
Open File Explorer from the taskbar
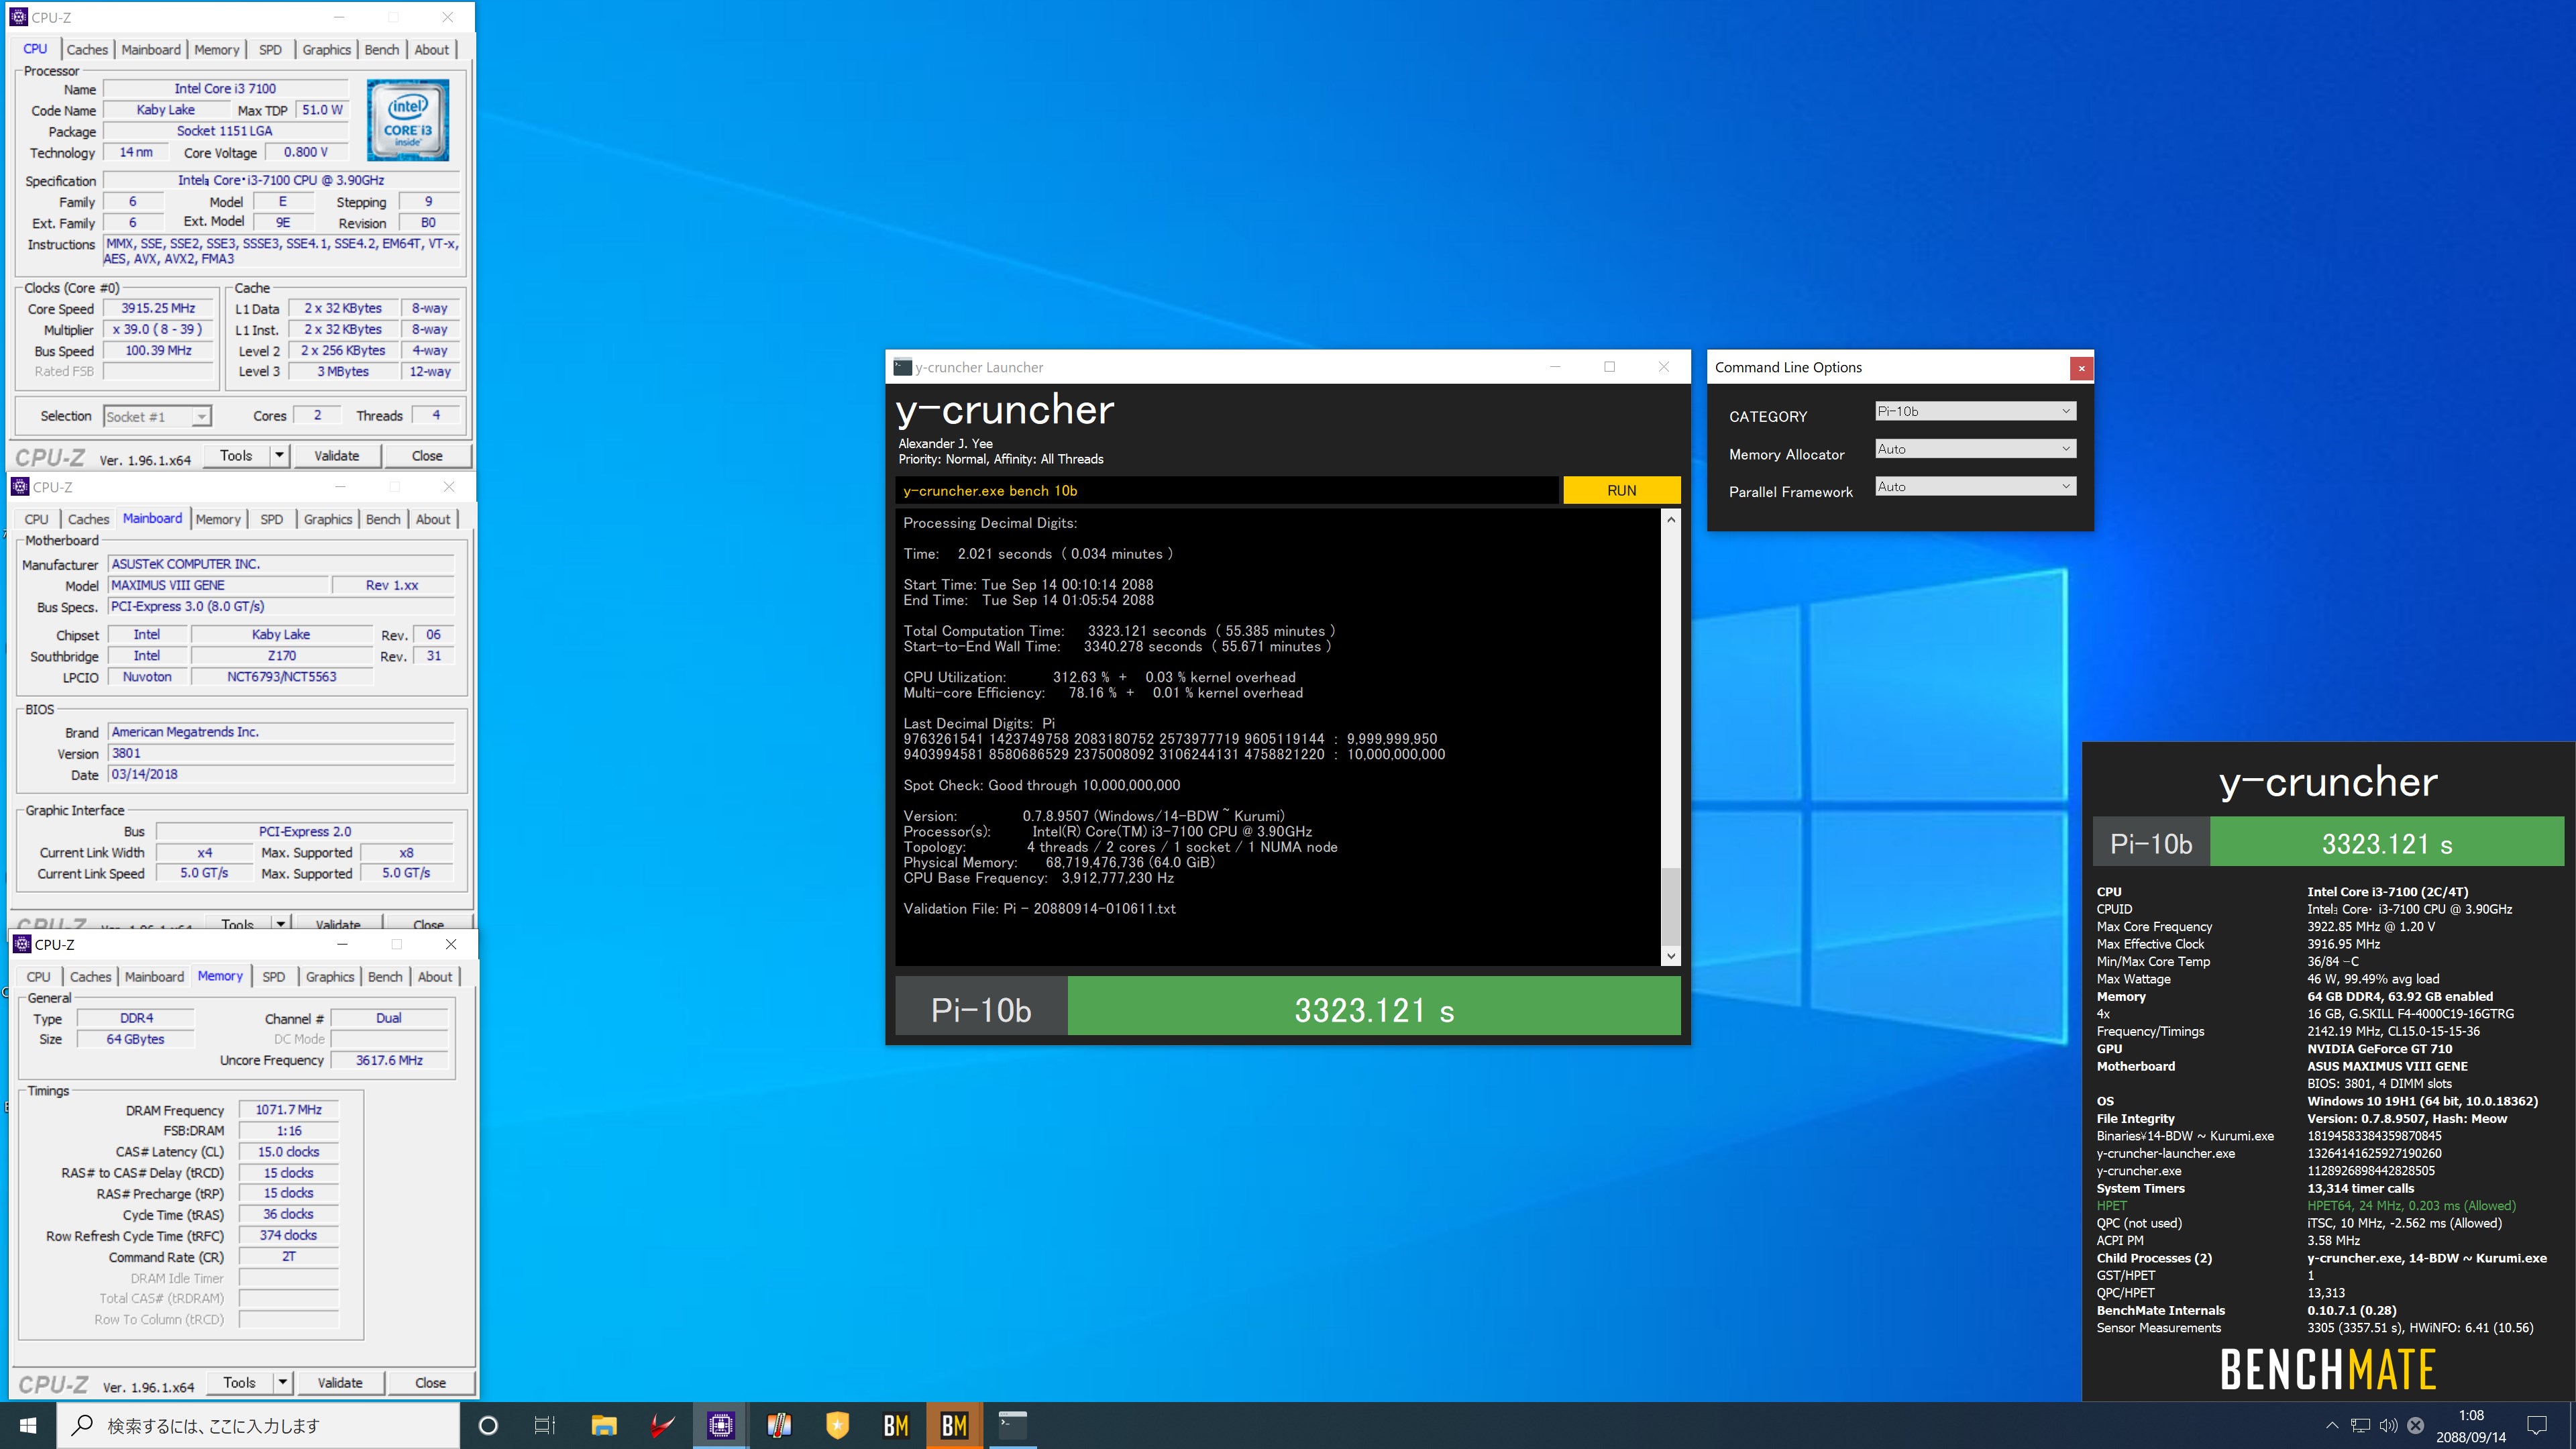pyautogui.click(x=604, y=1425)
